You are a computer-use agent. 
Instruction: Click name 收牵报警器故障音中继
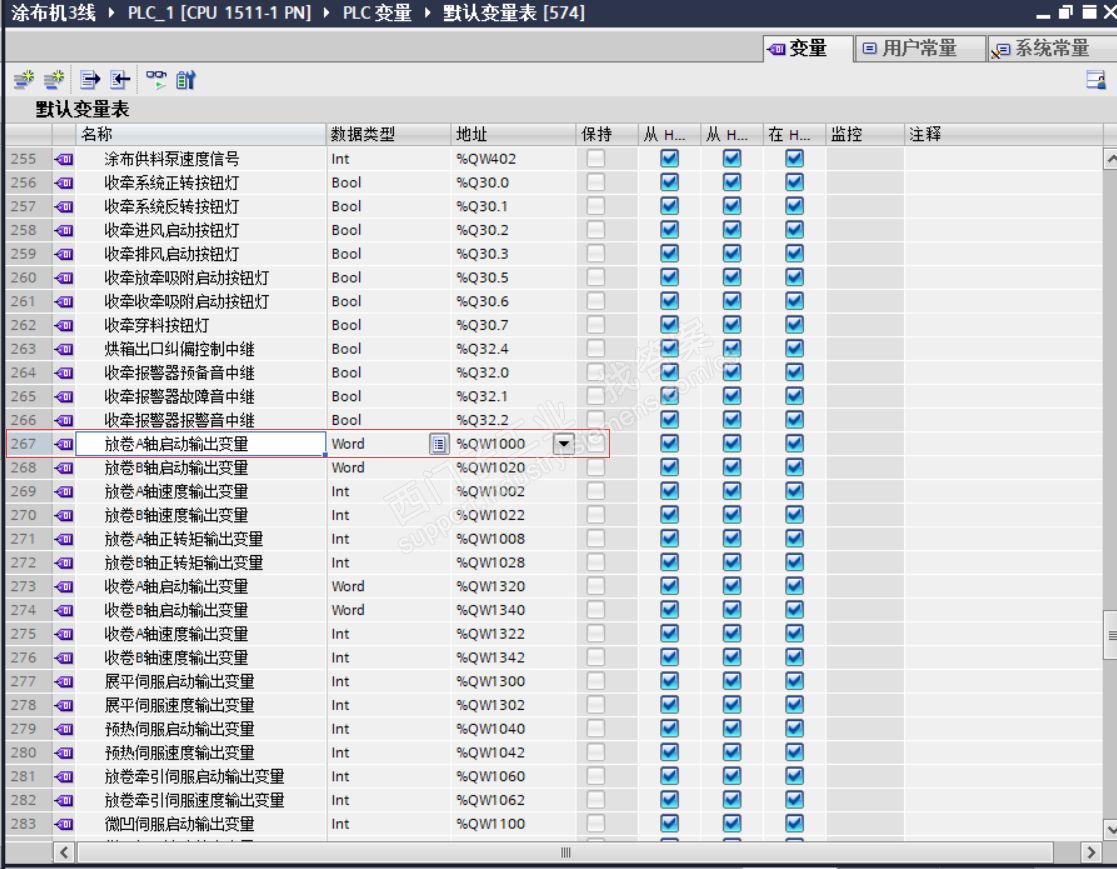pos(180,397)
